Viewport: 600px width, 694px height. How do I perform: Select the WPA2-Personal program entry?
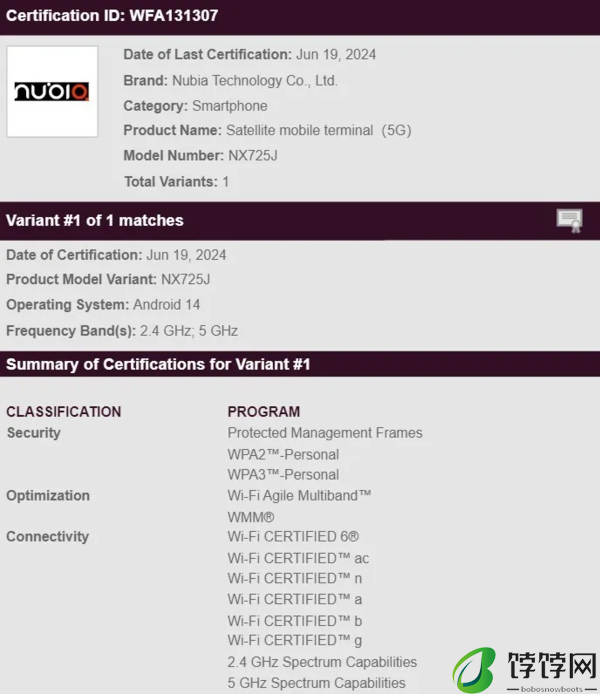coord(283,455)
